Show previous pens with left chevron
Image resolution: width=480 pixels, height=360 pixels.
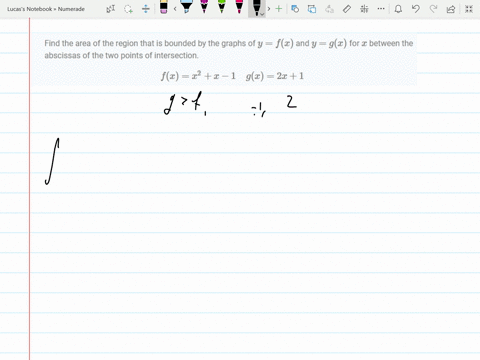coord(175,9)
